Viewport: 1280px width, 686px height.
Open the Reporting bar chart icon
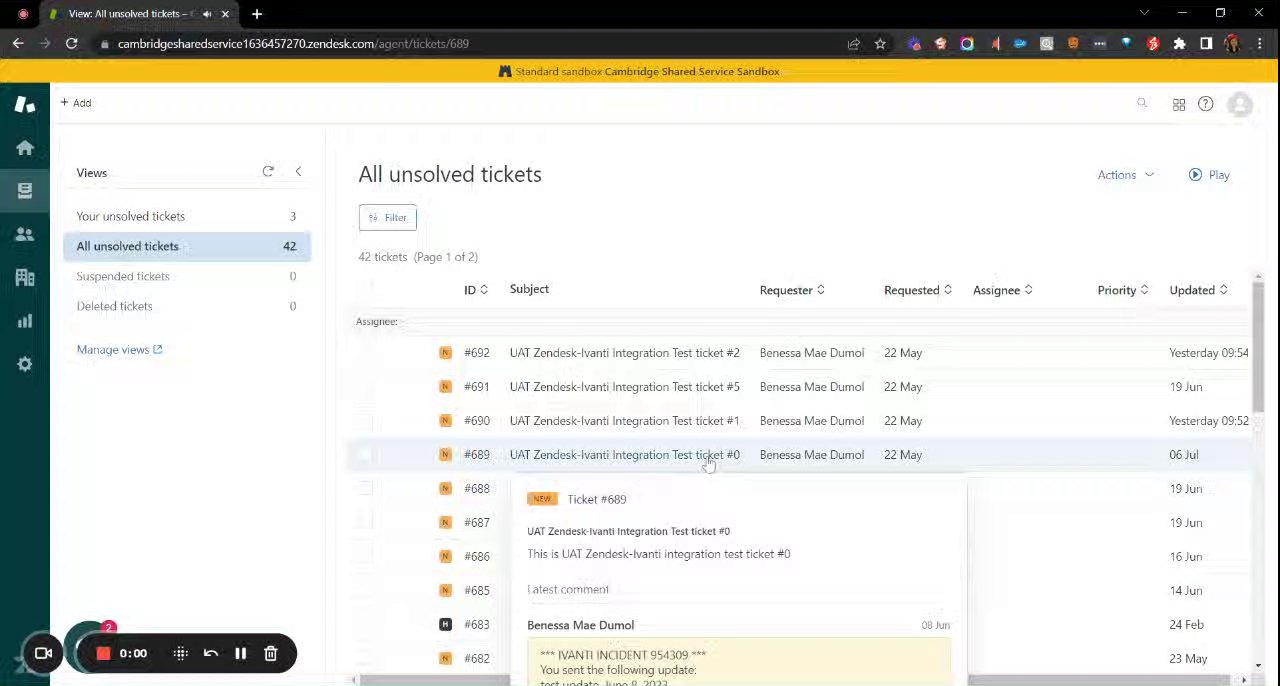pyautogui.click(x=25, y=321)
